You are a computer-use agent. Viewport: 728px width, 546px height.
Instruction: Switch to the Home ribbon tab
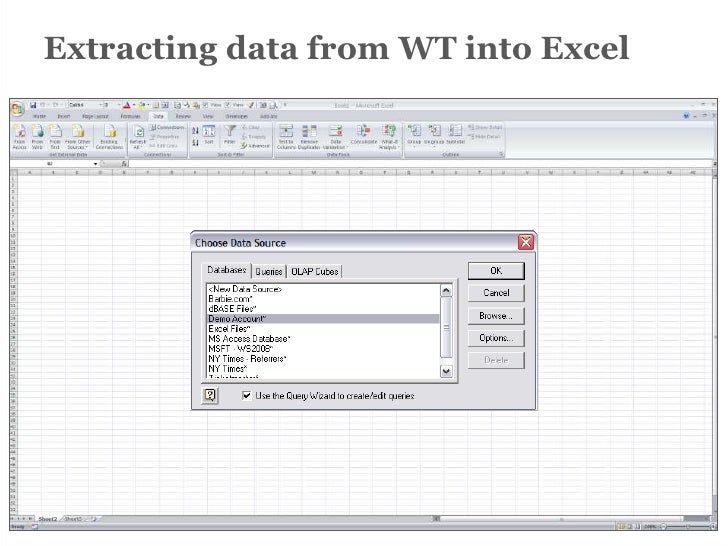(x=39, y=116)
